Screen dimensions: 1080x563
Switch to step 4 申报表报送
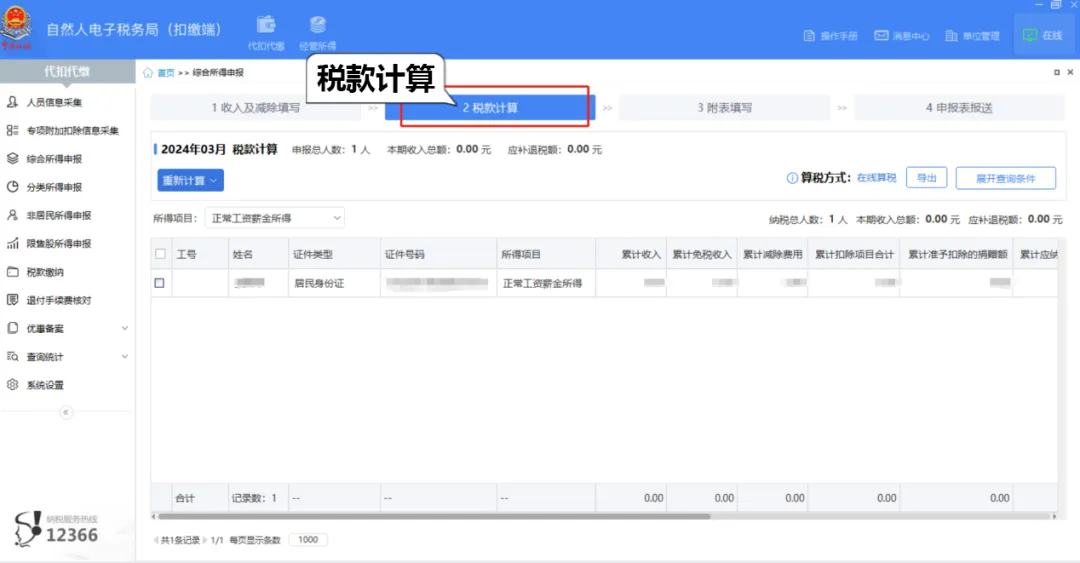click(x=958, y=108)
